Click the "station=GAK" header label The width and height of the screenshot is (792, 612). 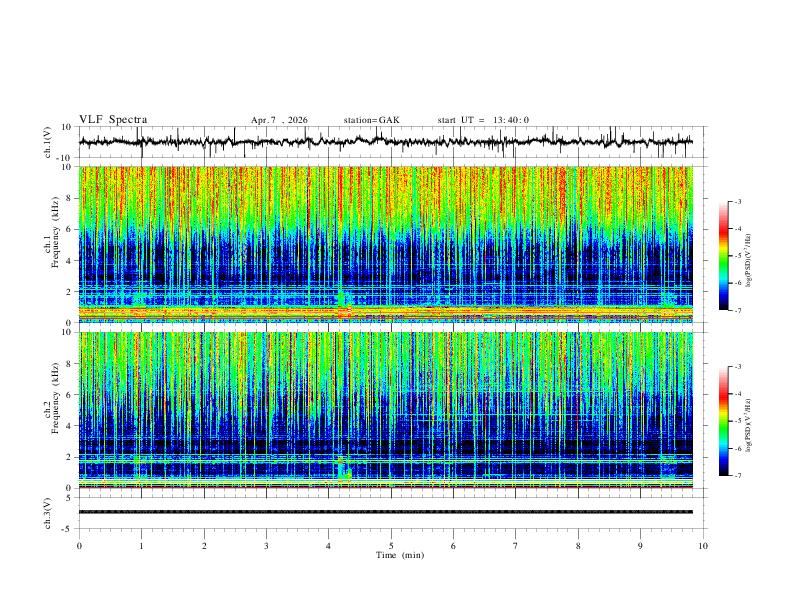pyautogui.click(x=371, y=120)
